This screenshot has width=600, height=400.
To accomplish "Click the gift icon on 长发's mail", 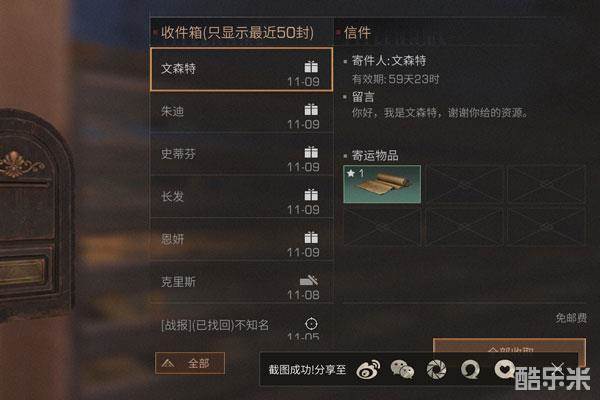I will pyautogui.click(x=311, y=194).
